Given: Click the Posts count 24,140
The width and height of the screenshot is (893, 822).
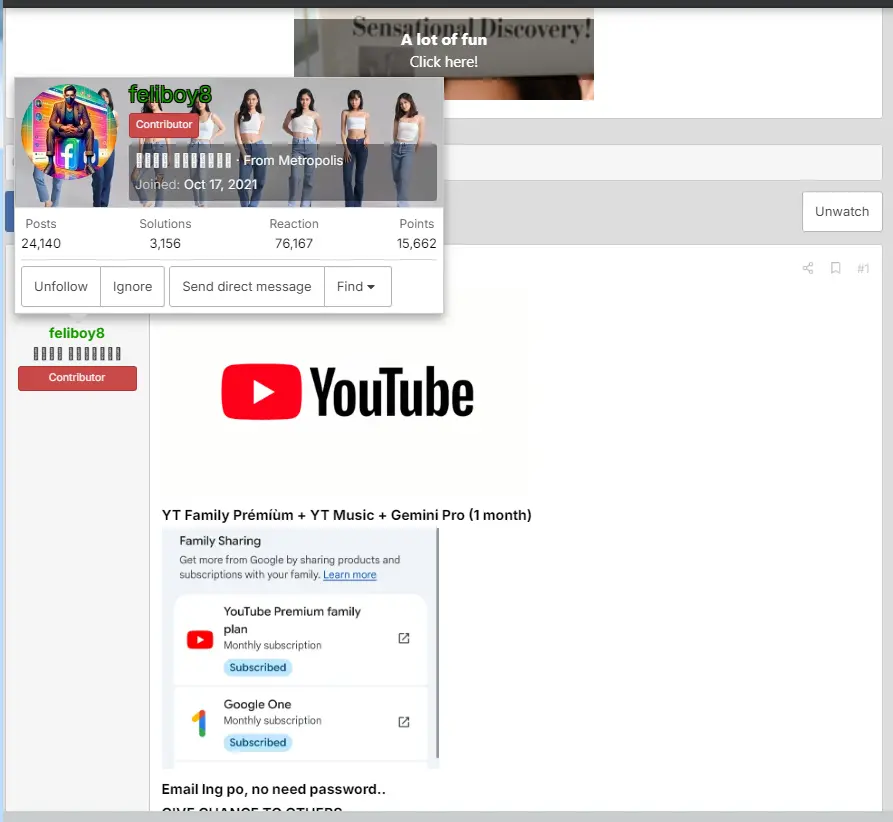Looking at the screenshot, I should 41,244.
